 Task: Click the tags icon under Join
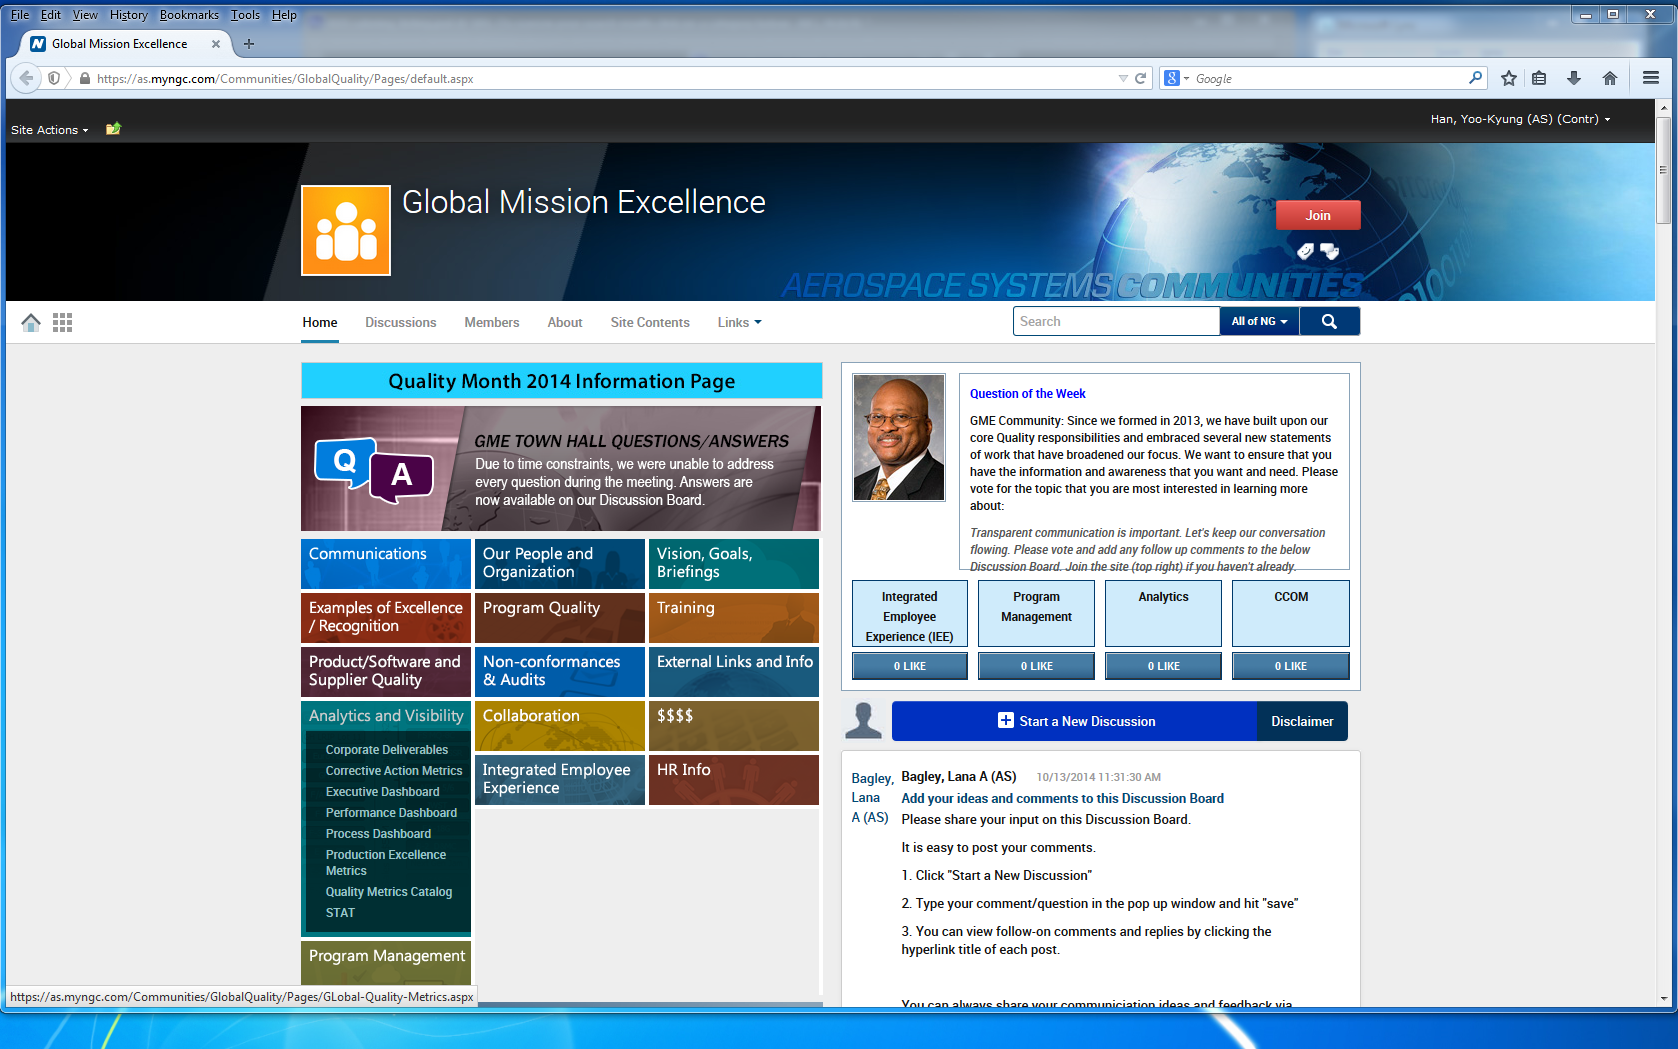click(1305, 251)
